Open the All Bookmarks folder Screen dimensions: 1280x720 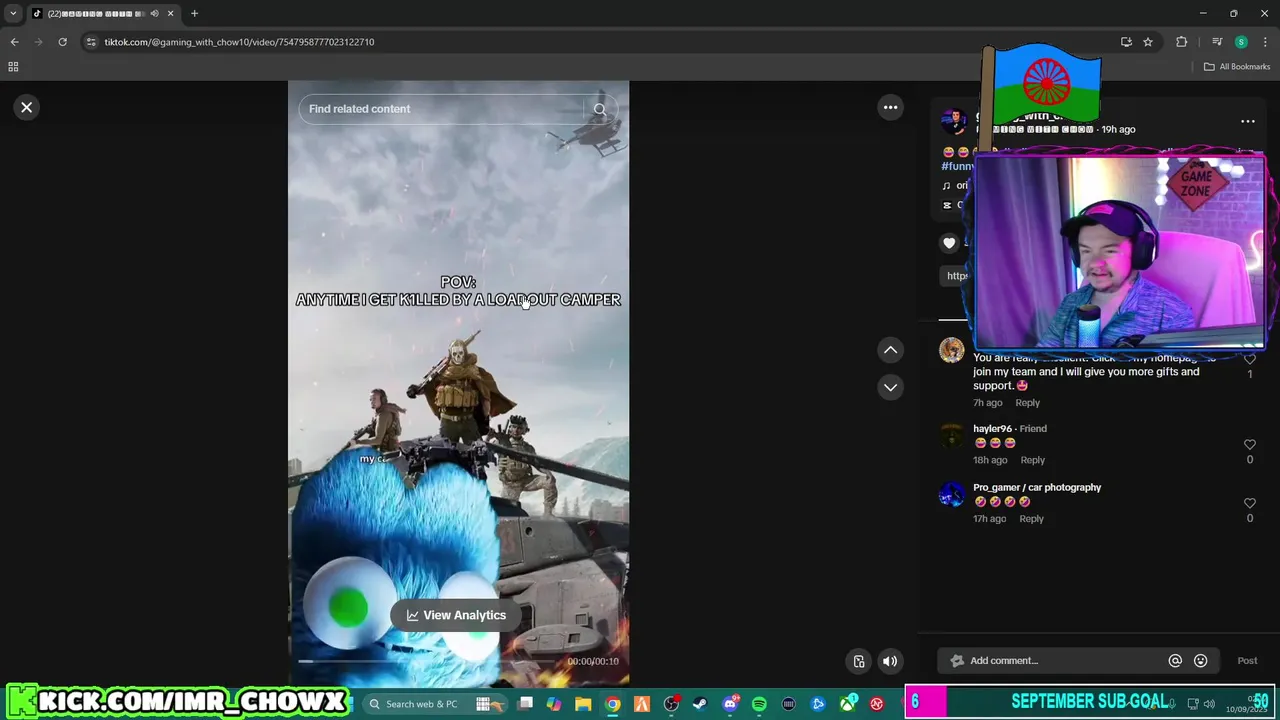click(x=1237, y=67)
